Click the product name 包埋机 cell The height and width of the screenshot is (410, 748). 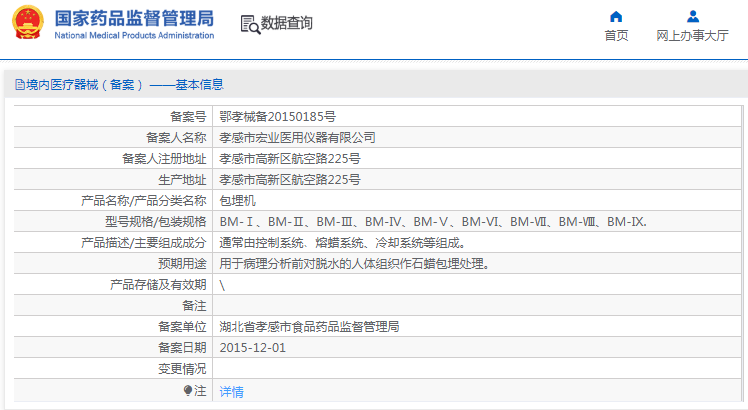tap(238, 200)
